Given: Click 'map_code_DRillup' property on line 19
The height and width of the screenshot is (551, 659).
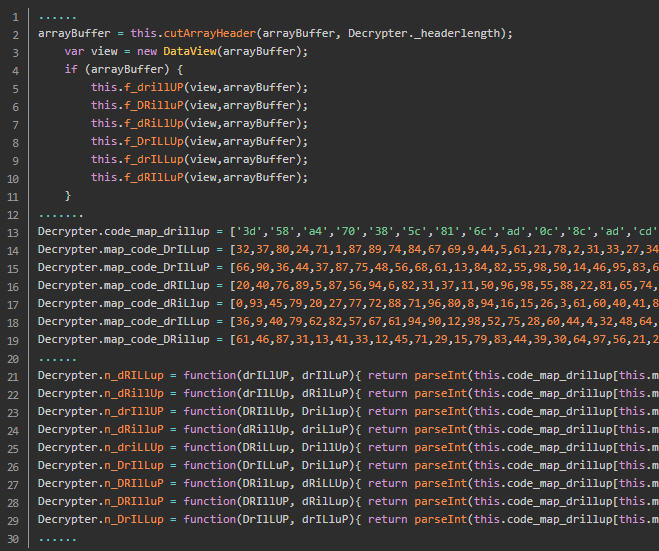Looking at the screenshot, I should 157,339.
